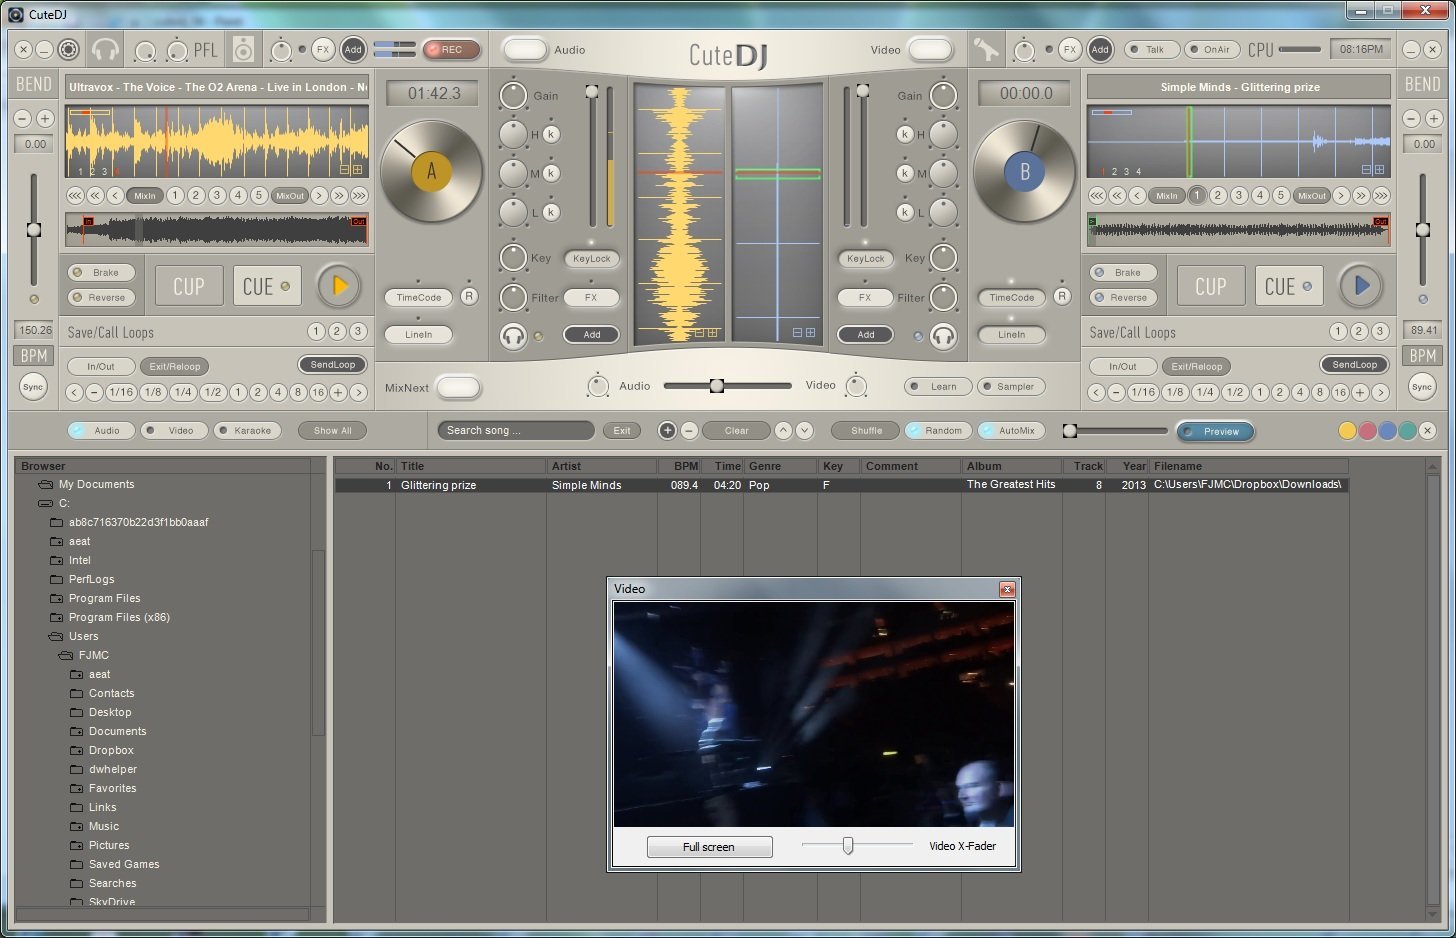Click the deck B turntable platter

pos(1024,172)
